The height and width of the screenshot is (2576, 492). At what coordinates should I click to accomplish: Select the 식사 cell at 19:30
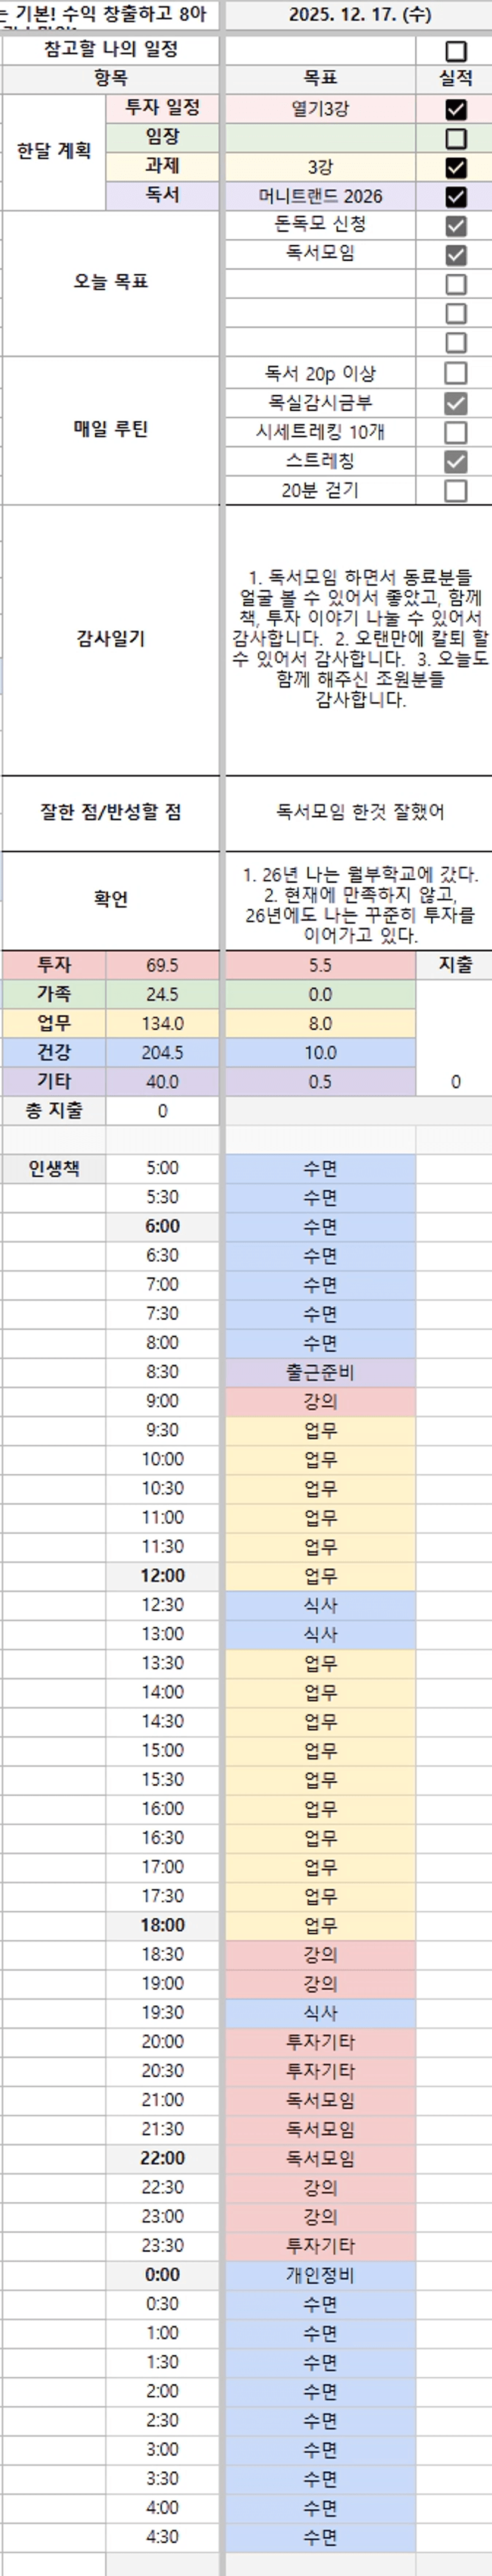coord(320,2012)
